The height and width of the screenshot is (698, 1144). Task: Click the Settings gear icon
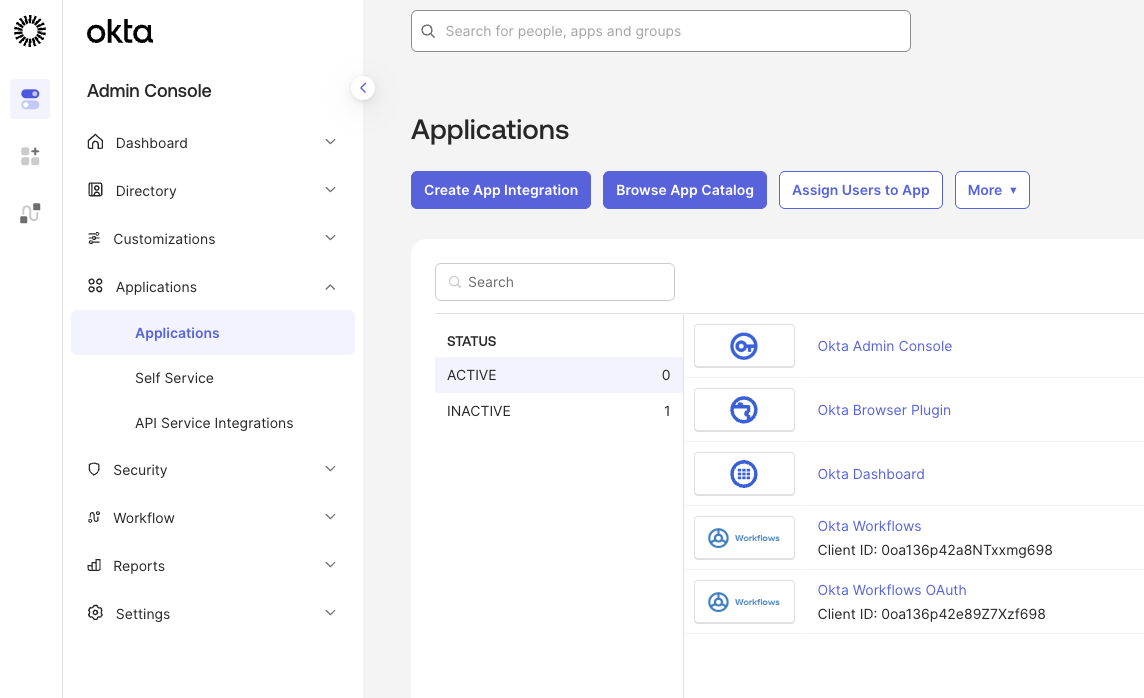point(96,613)
